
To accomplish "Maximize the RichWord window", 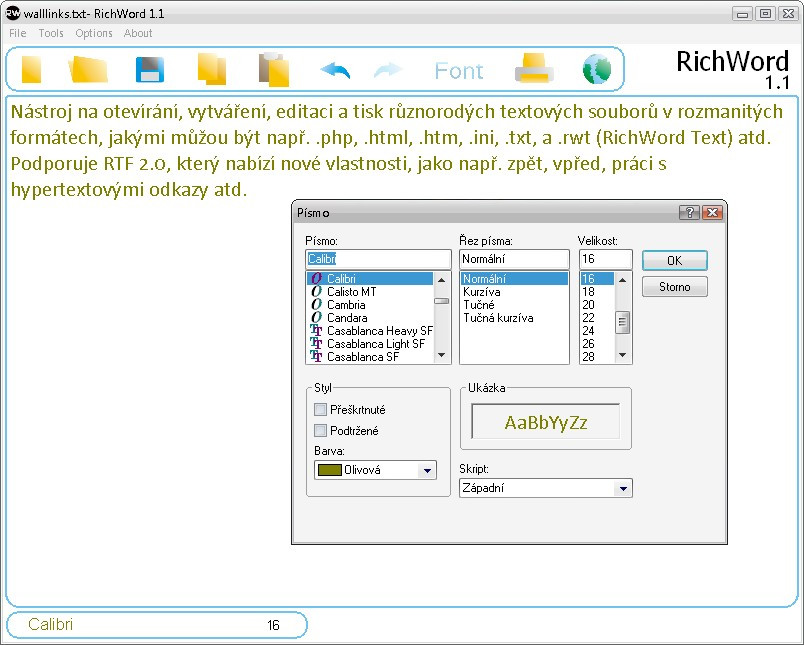I will pos(765,14).
